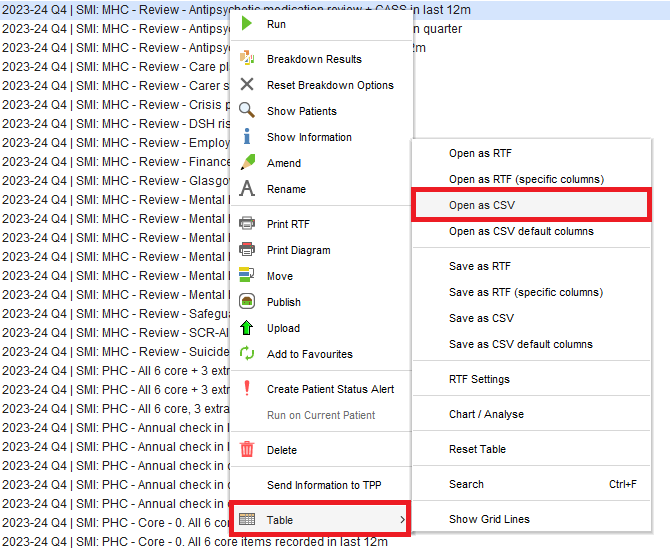Select Breakdown Results menu entry

tap(322, 59)
